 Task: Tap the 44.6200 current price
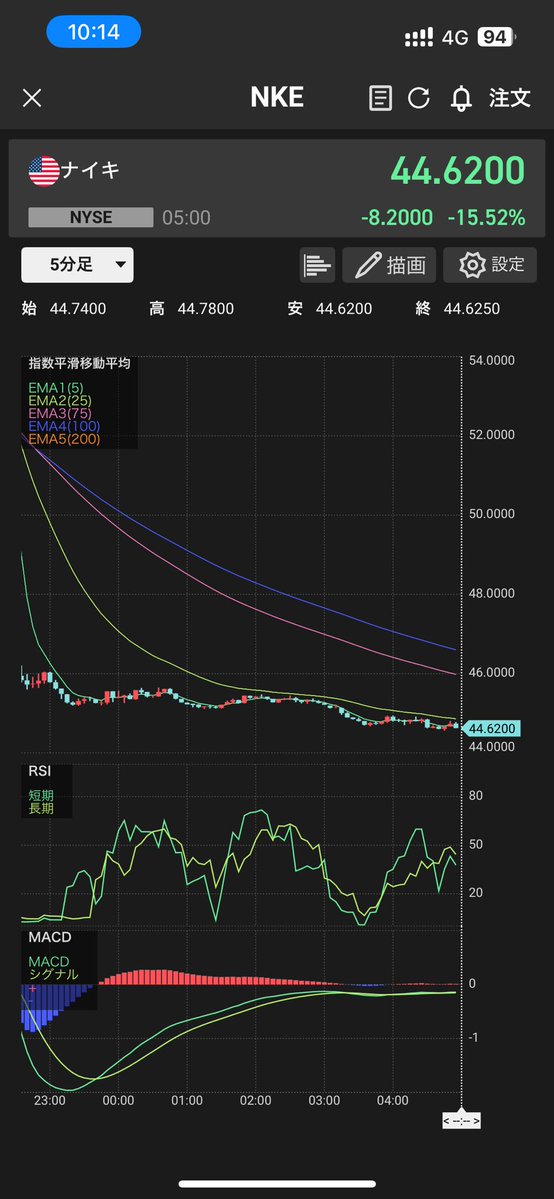tap(458, 171)
